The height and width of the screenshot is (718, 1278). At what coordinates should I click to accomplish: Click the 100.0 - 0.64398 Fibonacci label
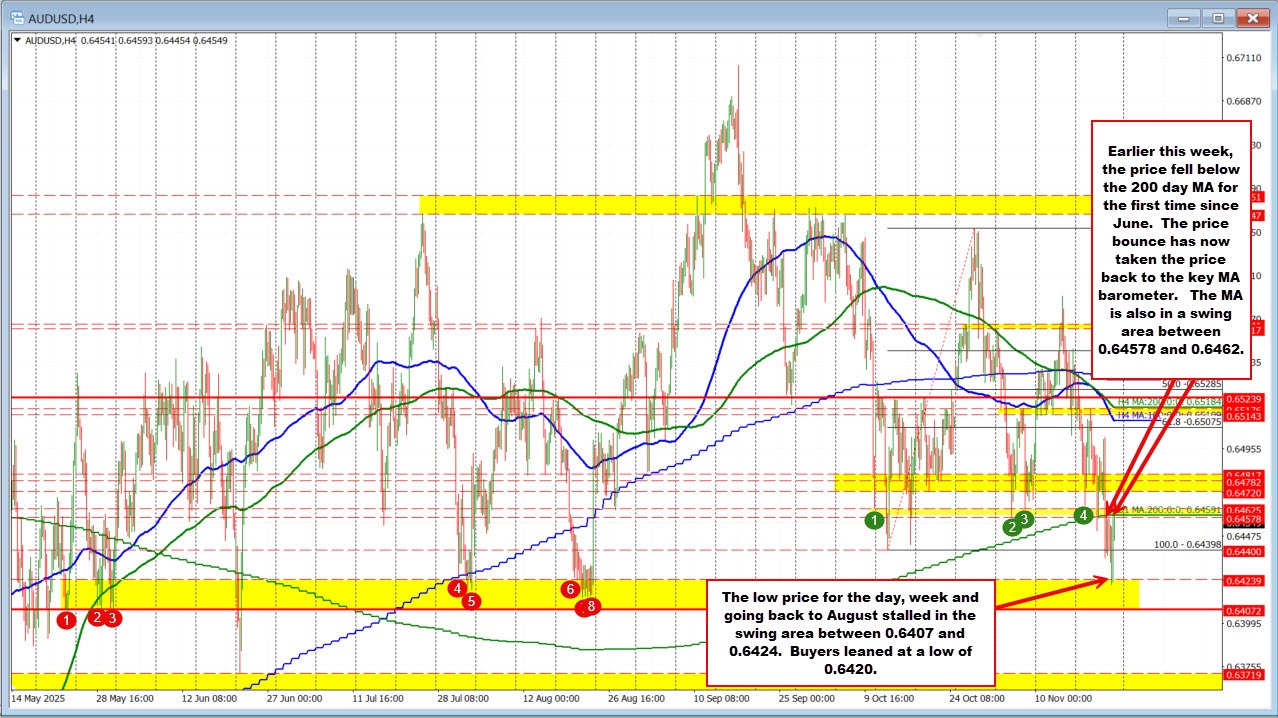[x=1187, y=544]
